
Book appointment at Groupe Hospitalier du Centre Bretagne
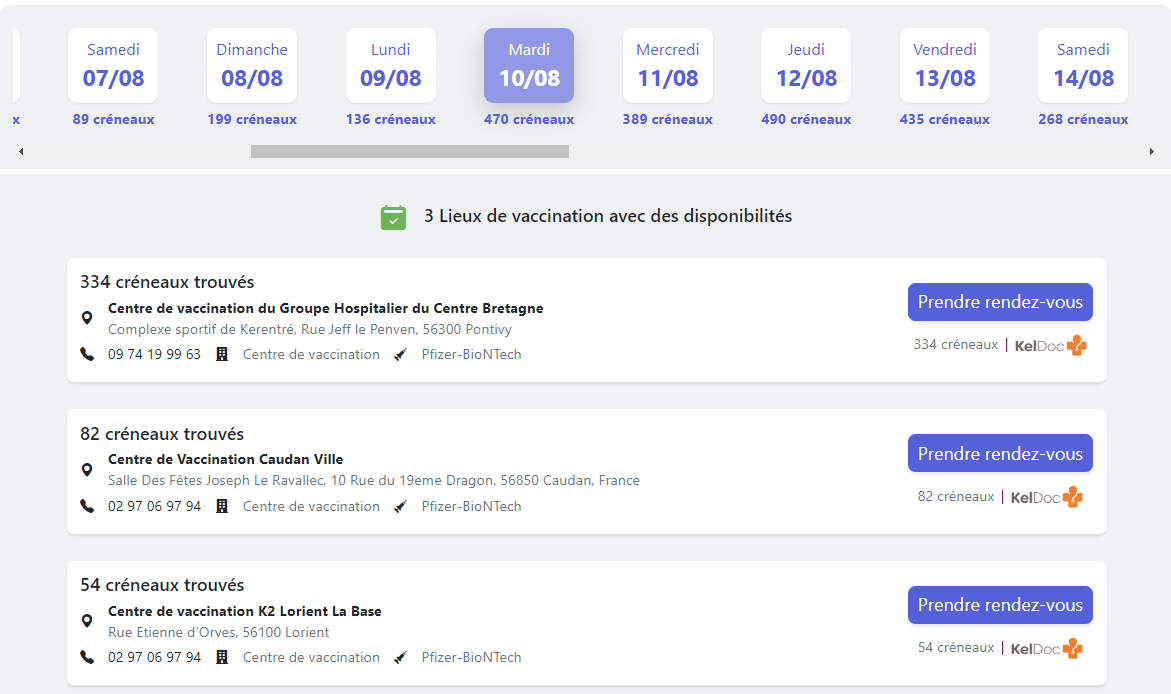[x=1000, y=302]
